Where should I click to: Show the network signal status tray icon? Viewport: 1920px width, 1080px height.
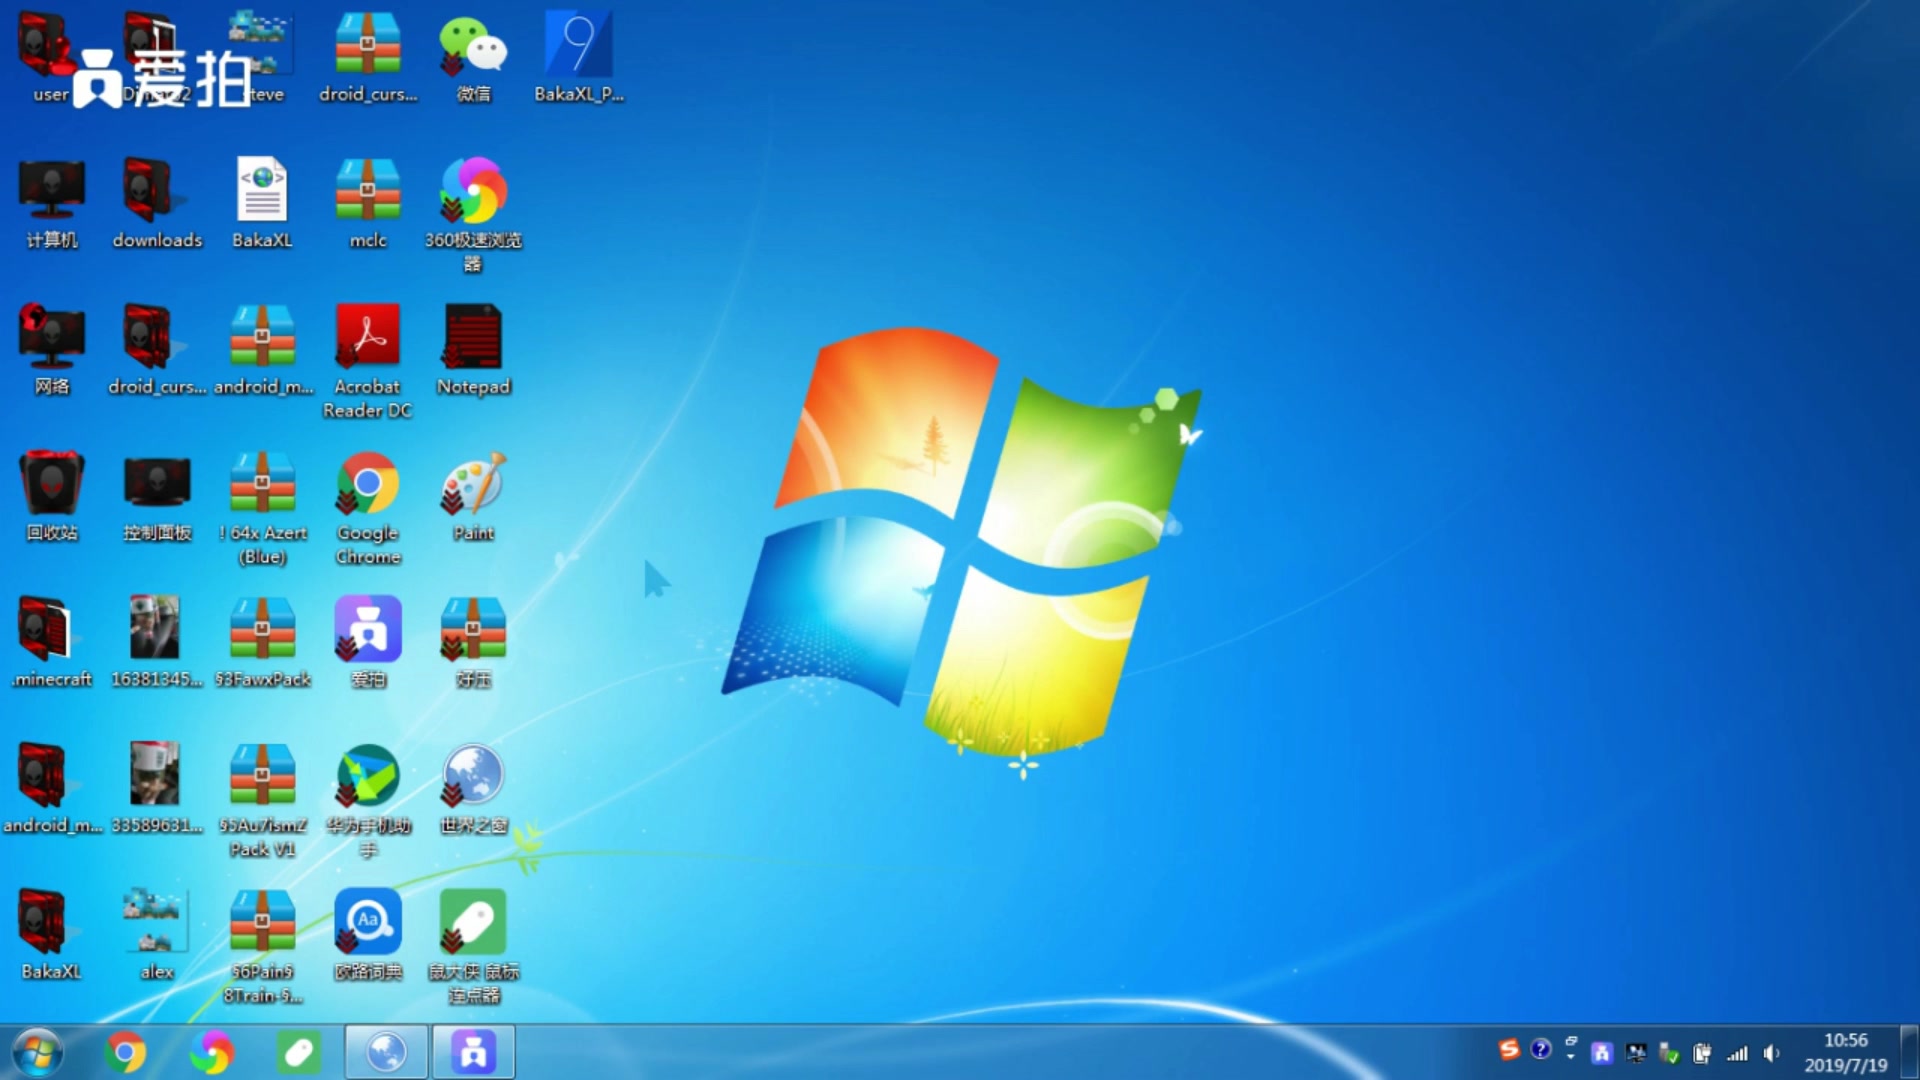(1738, 1053)
